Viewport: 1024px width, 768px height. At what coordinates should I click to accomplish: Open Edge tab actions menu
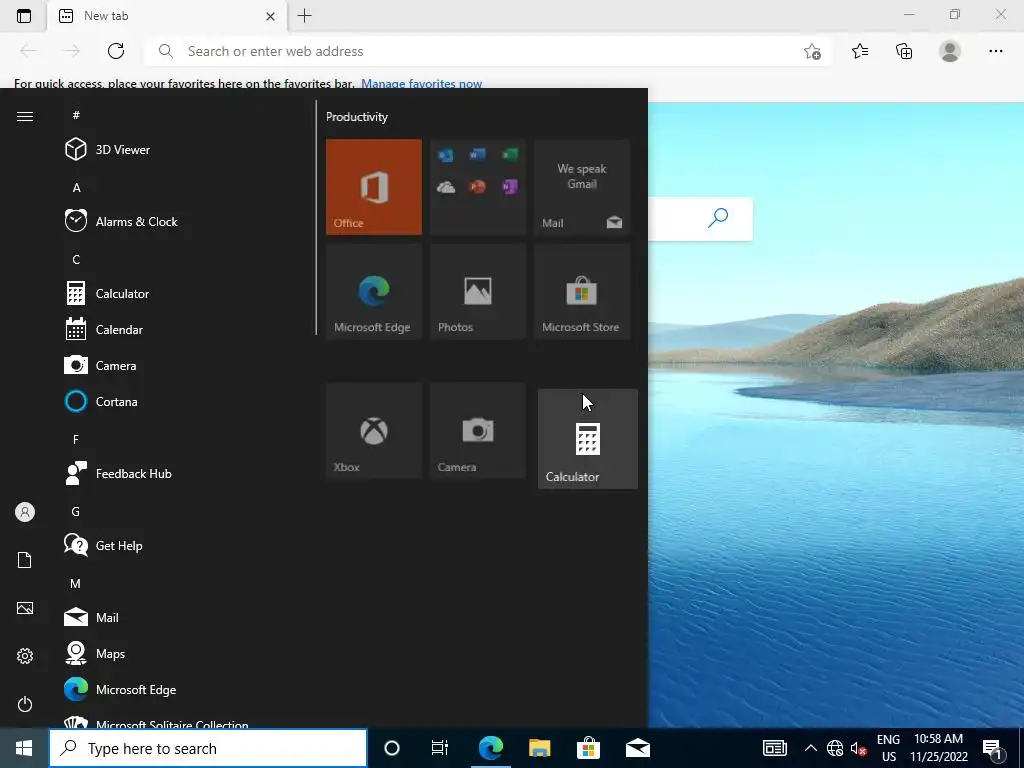pyautogui.click(x=24, y=16)
